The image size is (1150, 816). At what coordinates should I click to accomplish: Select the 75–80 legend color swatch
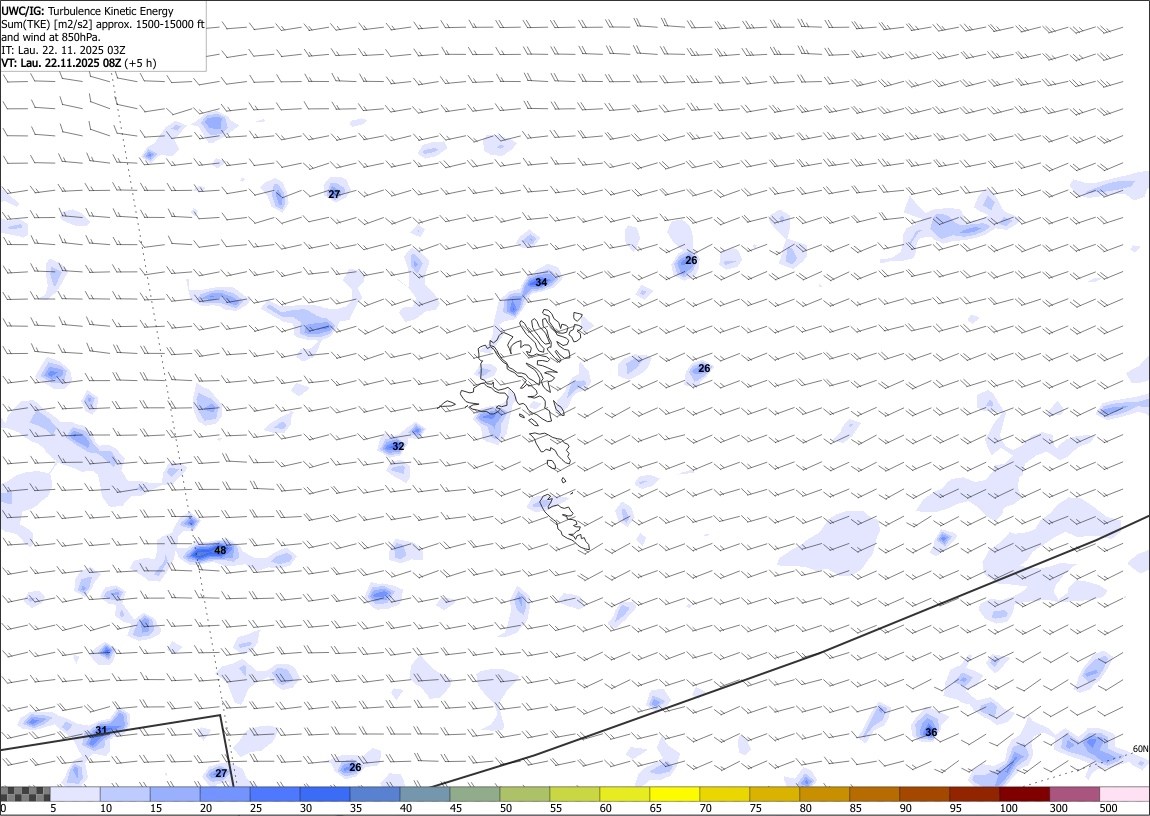774,794
